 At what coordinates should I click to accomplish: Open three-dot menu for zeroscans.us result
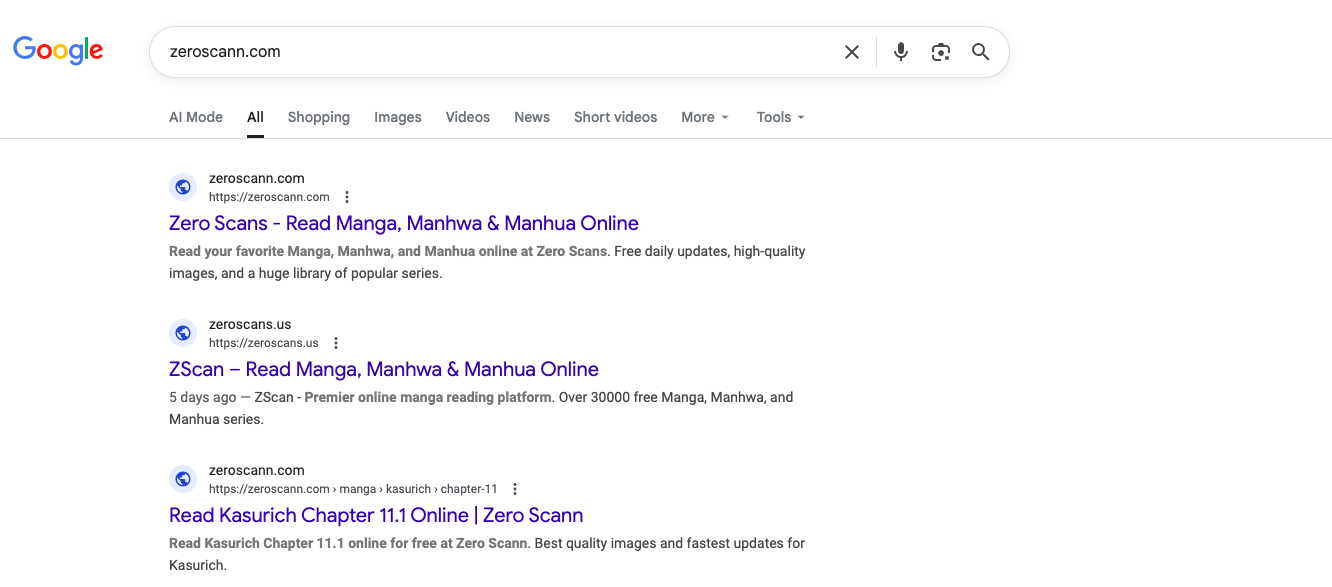[x=336, y=343]
